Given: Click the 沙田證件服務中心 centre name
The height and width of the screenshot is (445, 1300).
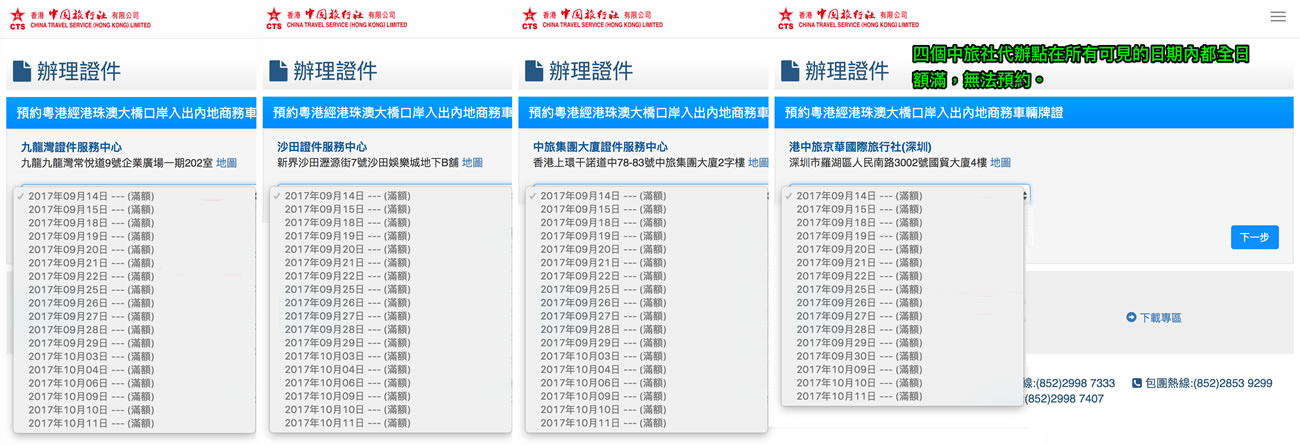Looking at the screenshot, I should coord(322,147).
